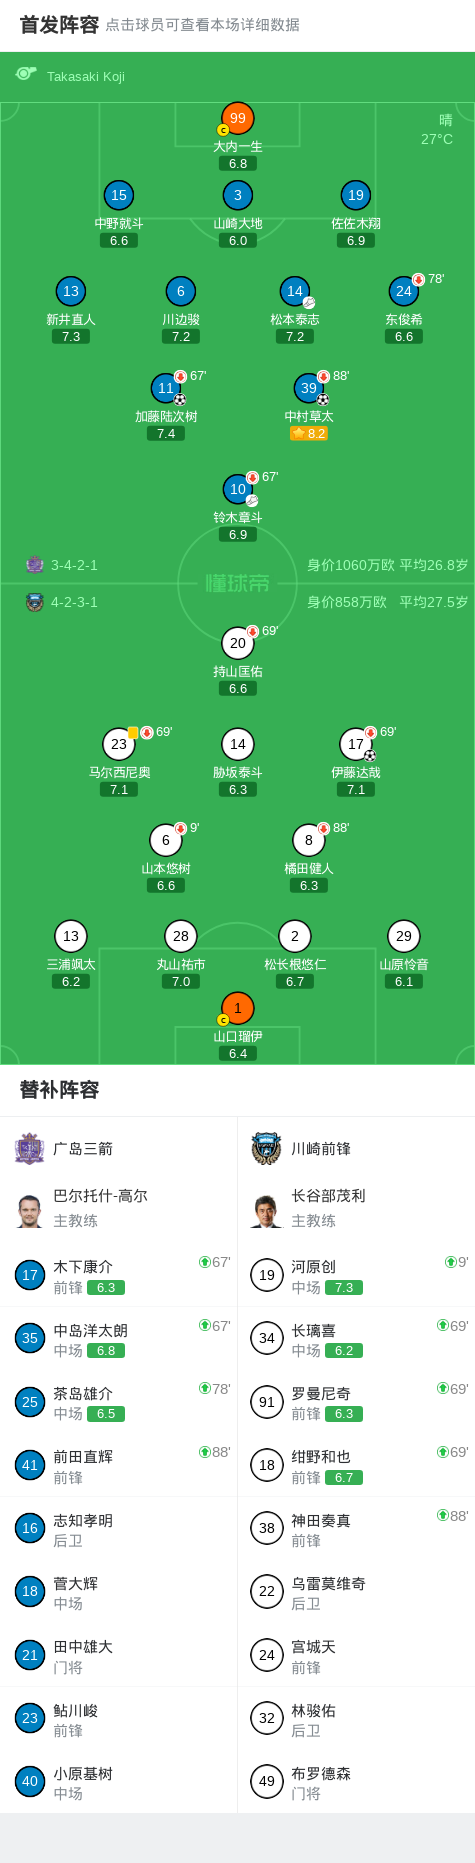Click the 川崎前锋 team crest in substitutes
The height and width of the screenshot is (1863, 475).
tap(266, 1148)
